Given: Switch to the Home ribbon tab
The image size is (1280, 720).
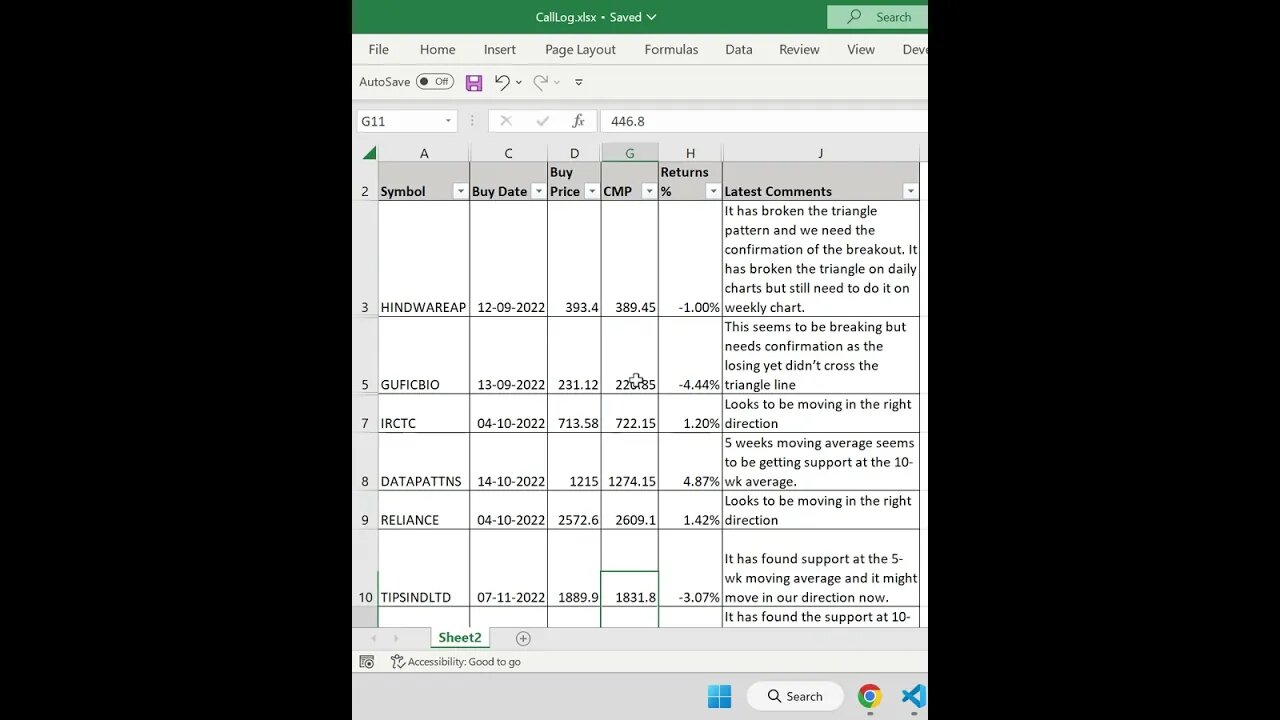Looking at the screenshot, I should (437, 49).
